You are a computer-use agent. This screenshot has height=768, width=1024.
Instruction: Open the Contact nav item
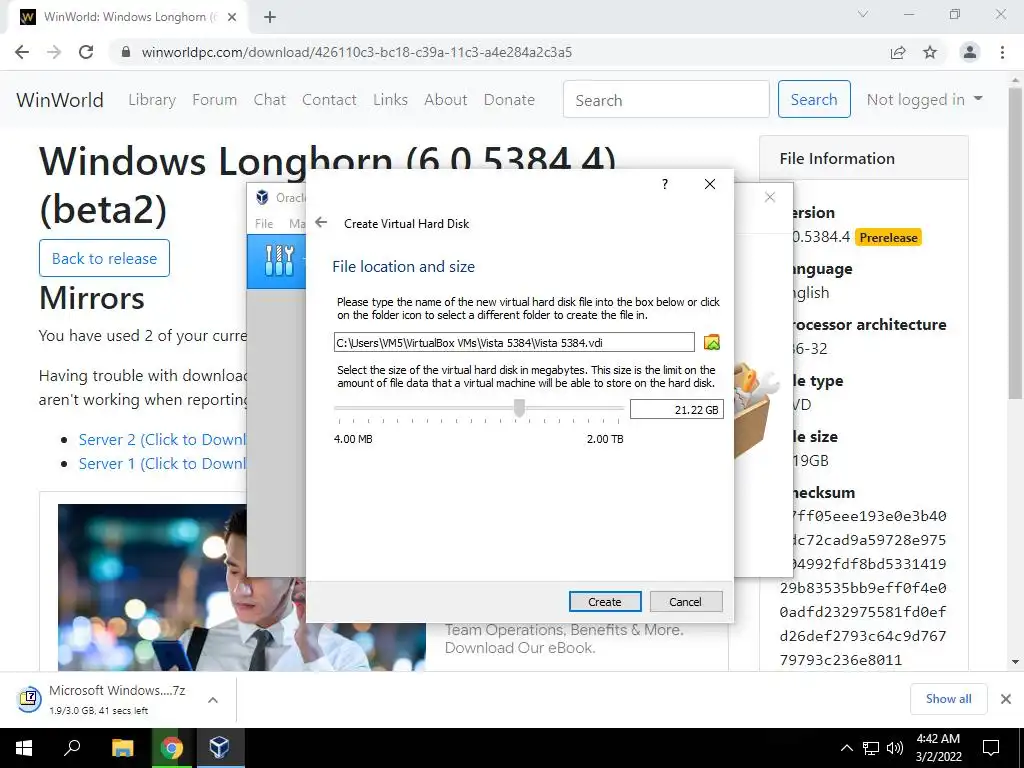click(329, 99)
